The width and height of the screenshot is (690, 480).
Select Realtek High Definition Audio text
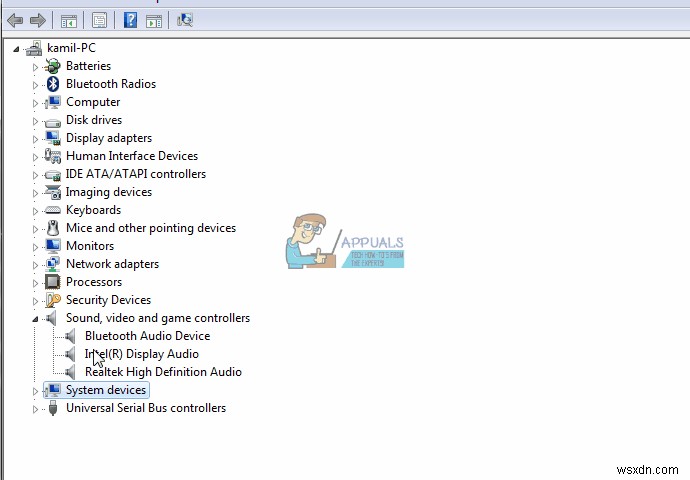point(163,372)
